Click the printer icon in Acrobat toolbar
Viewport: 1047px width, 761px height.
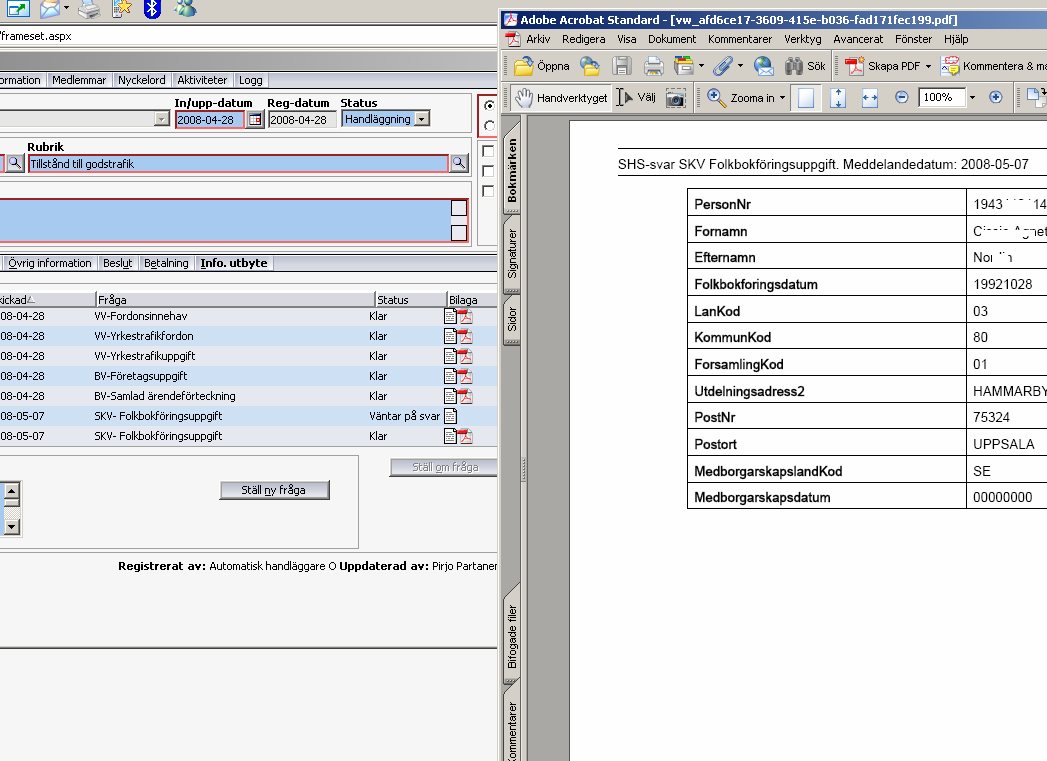pyautogui.click(x=653, y=65)
